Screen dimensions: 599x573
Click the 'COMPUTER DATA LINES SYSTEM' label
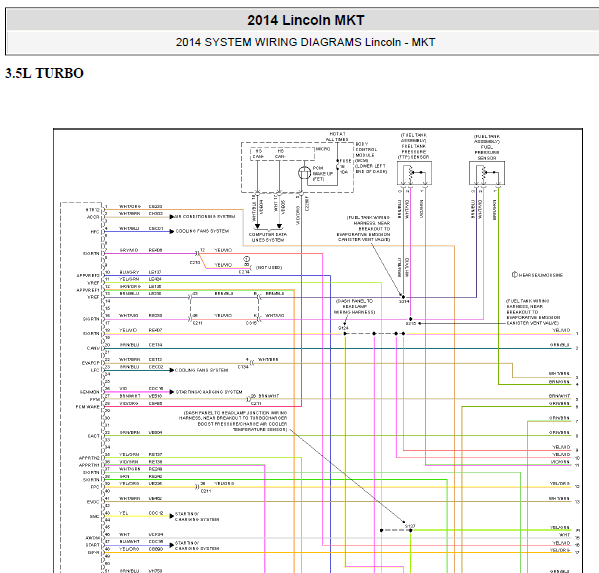point(268,237)
